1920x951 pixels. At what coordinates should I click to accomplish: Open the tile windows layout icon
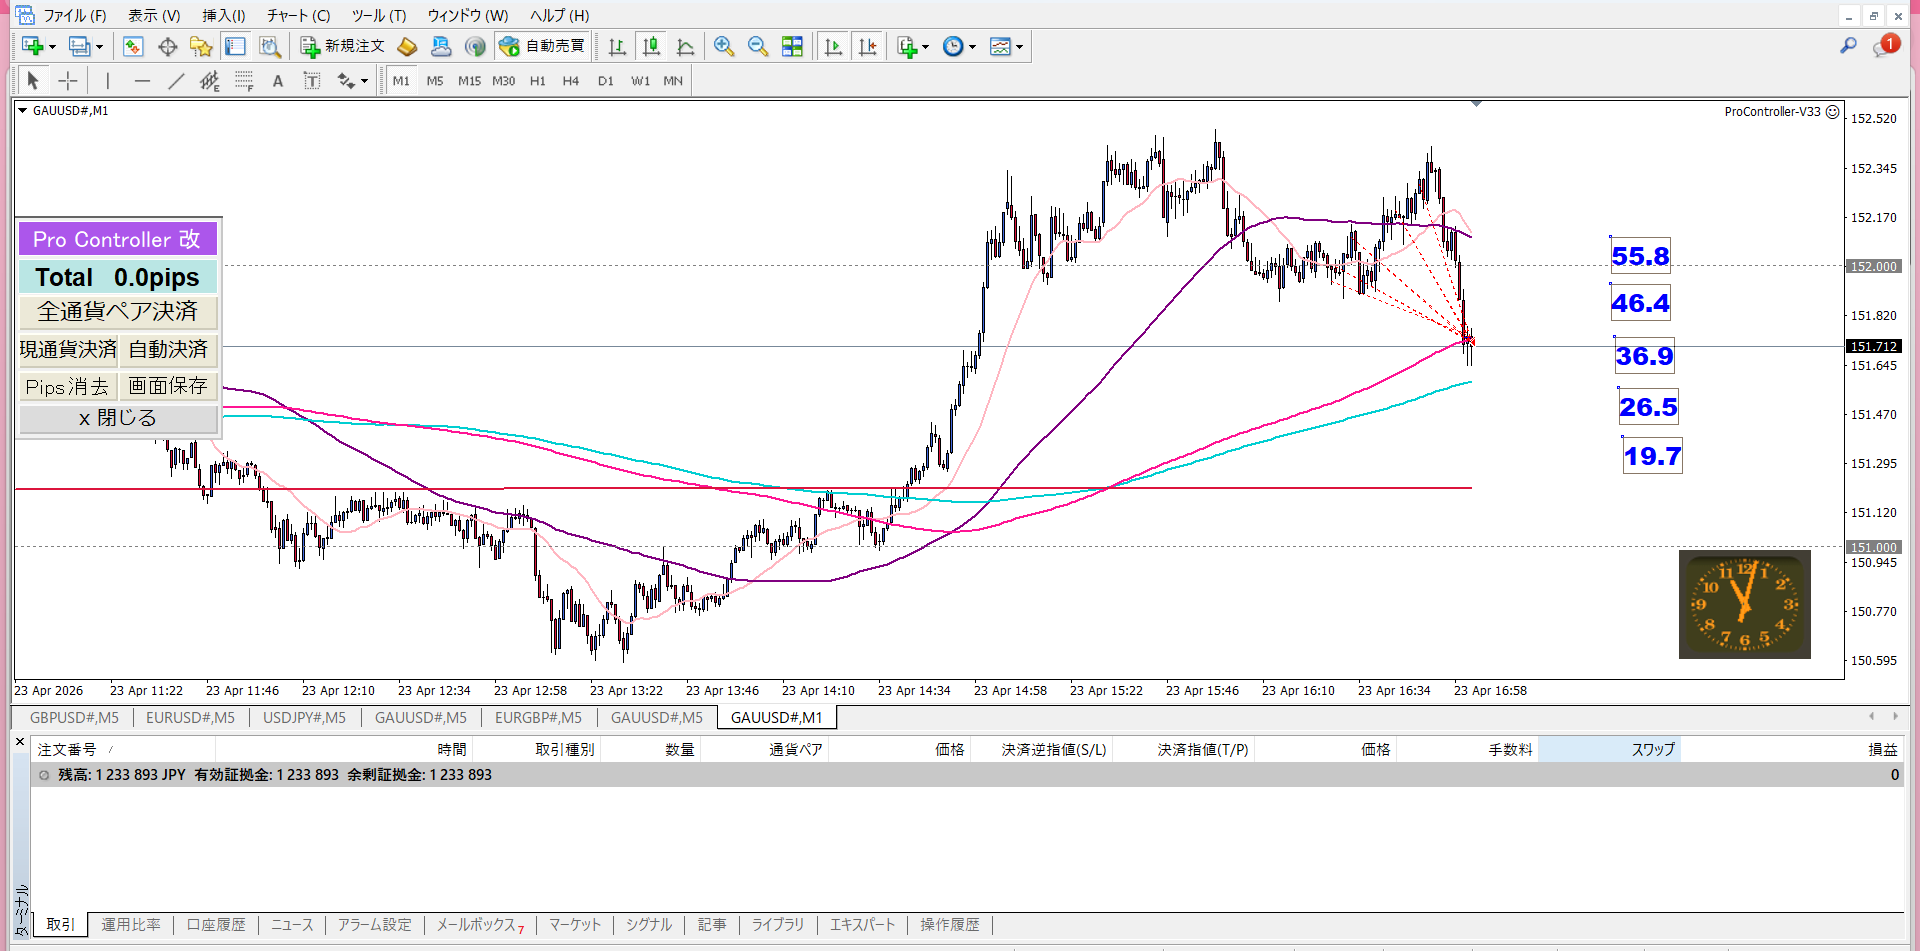tap(792, 47)
